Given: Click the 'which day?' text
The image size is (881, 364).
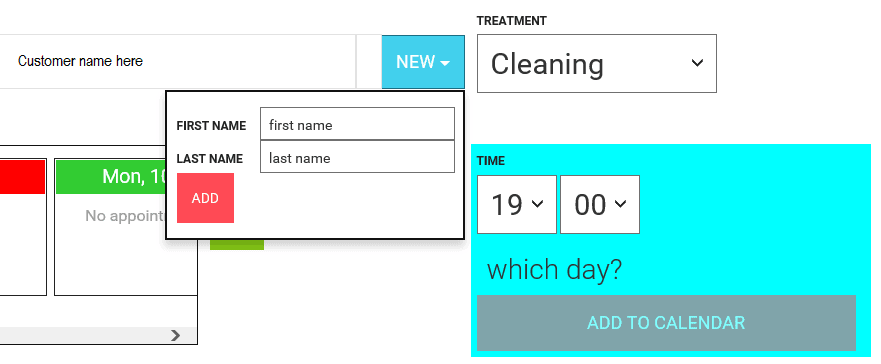Looking at the screenshot, I should point(555,270).
